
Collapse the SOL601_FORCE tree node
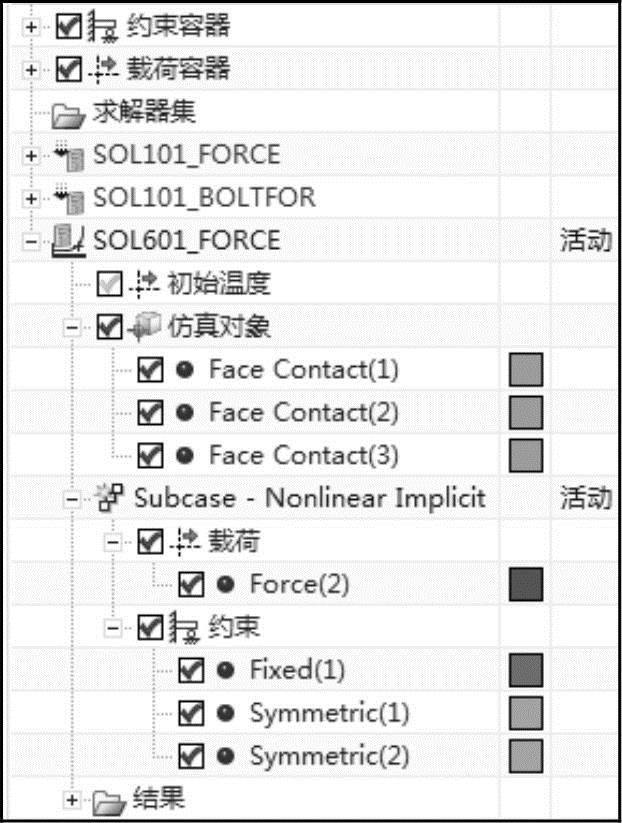[32, 241]
